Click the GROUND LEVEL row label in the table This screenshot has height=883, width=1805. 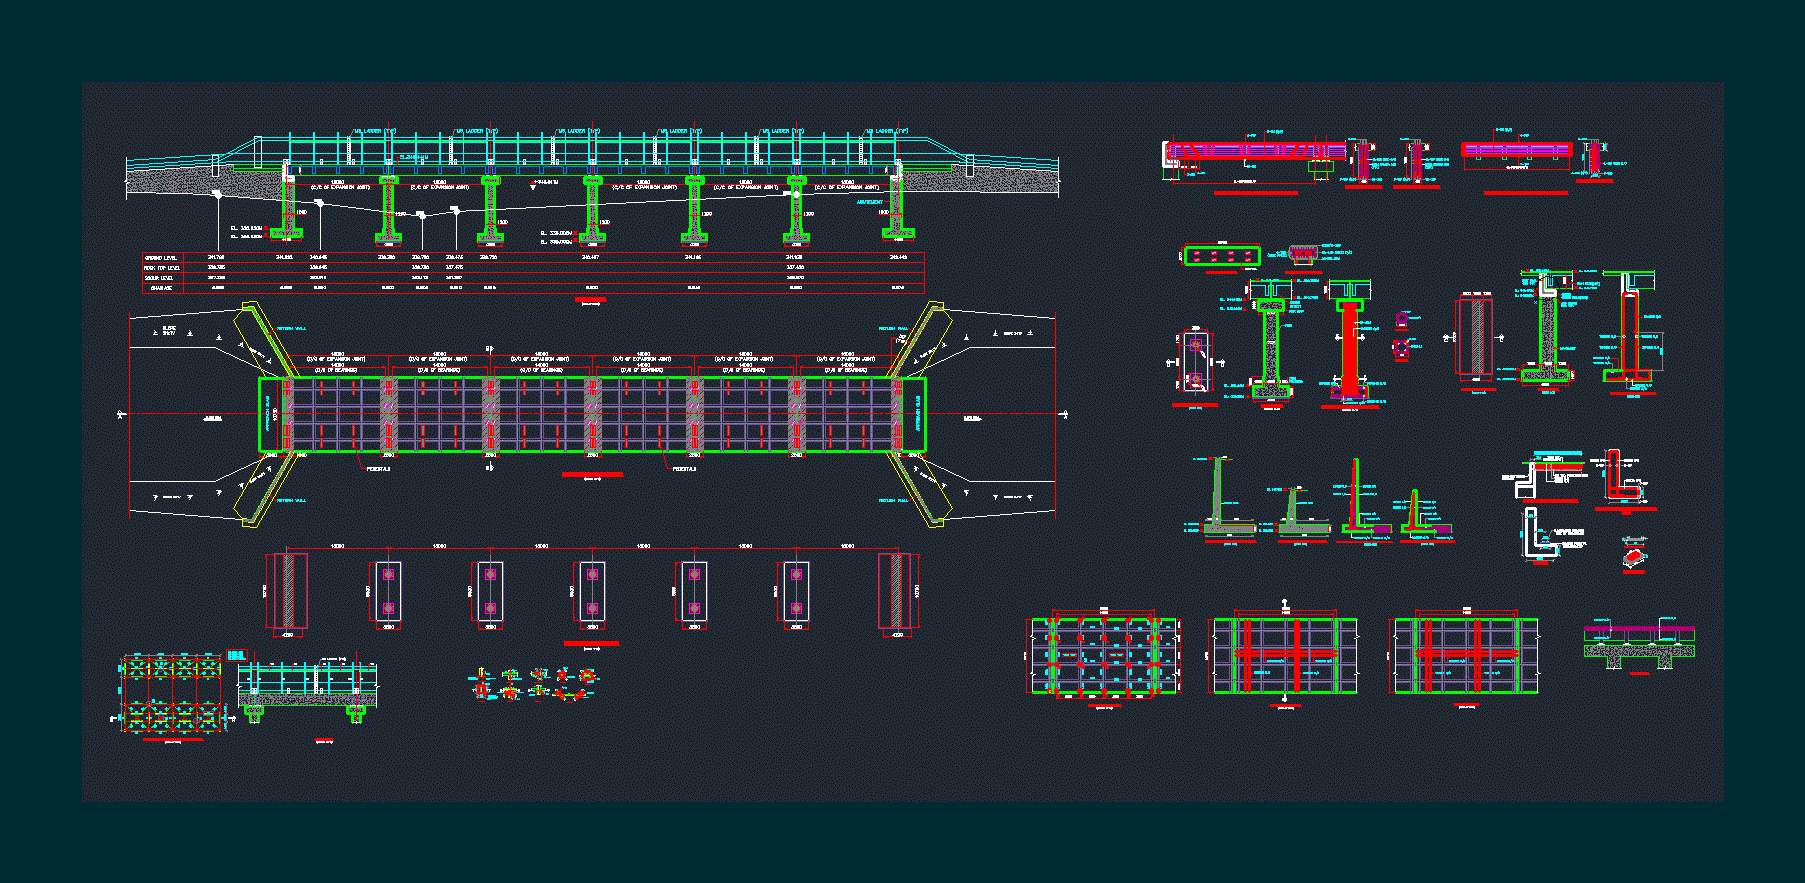(160, 257)
